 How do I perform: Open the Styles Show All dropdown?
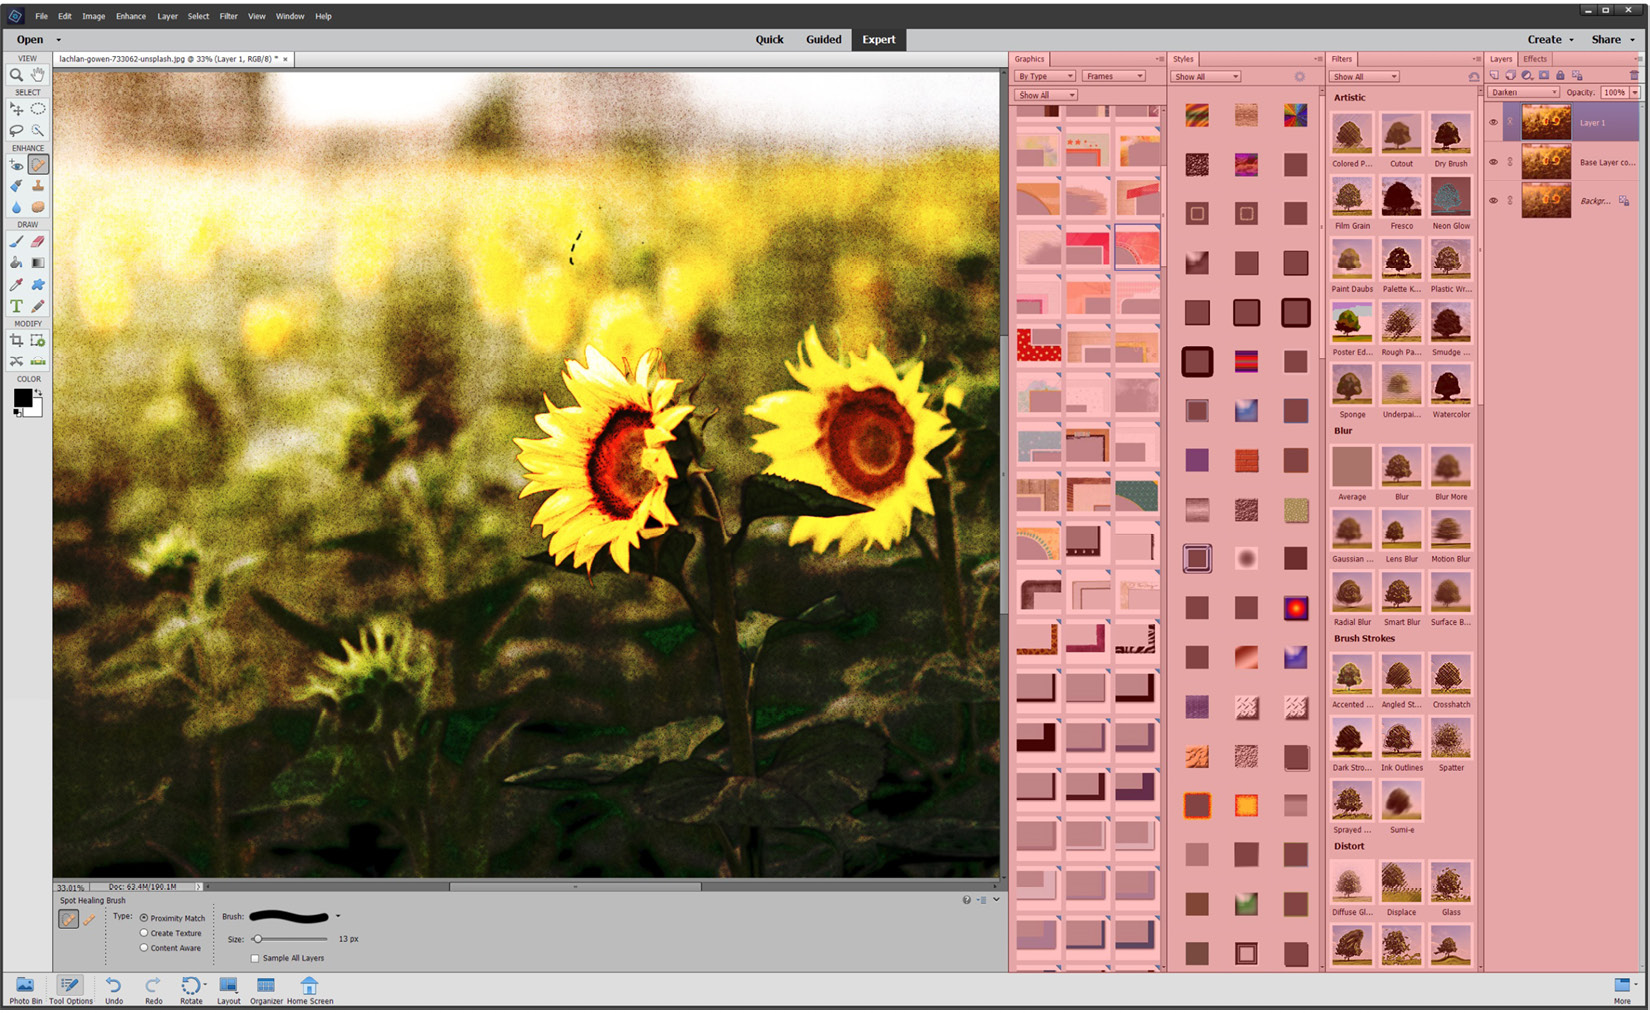coord(1207,76)
